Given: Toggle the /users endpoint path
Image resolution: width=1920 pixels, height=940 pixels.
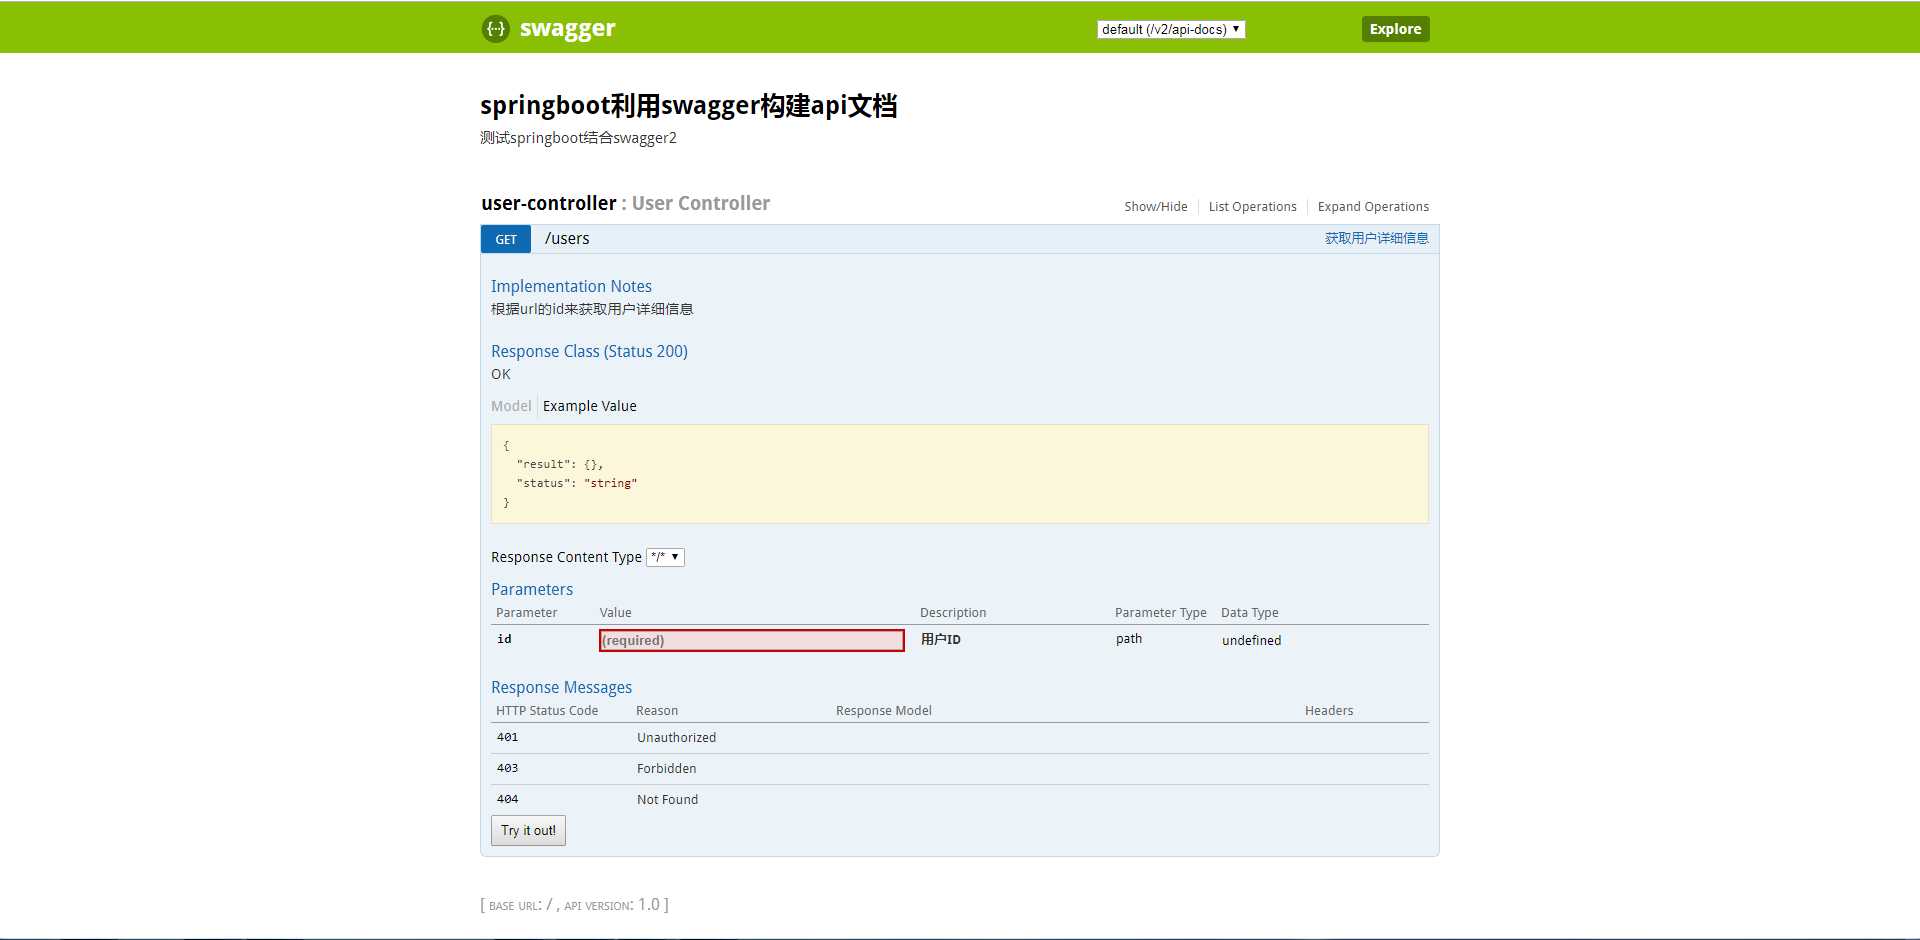Looking at the screenshot, I should [x=567, y=239].
